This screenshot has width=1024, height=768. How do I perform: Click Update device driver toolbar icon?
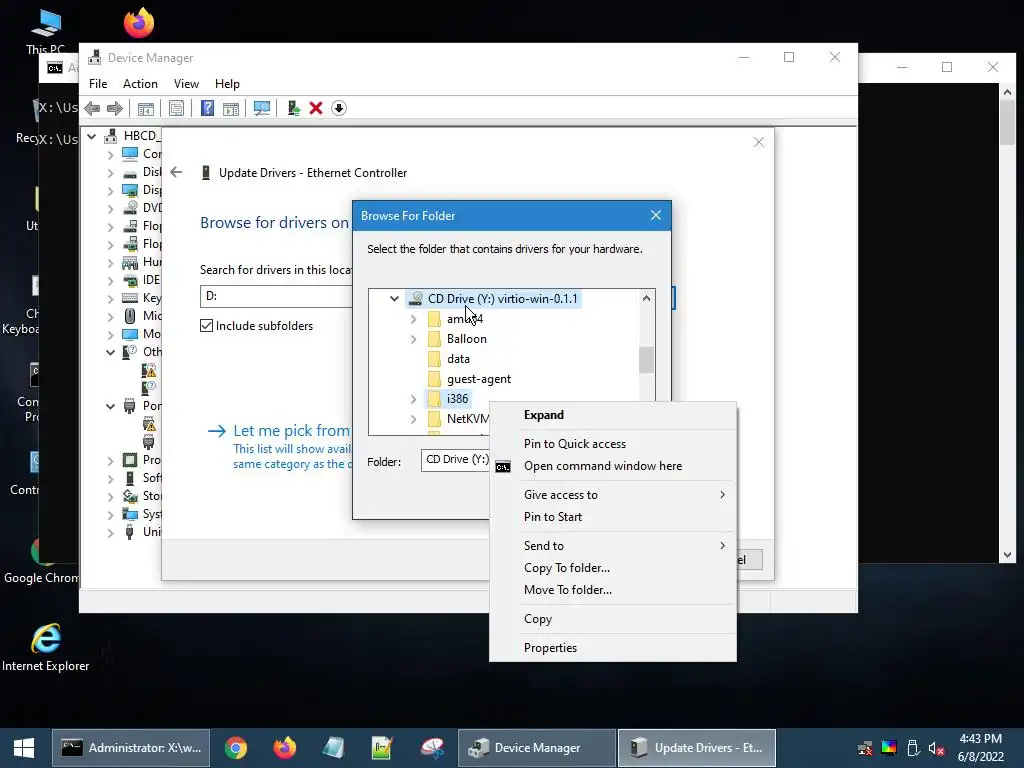293,108
